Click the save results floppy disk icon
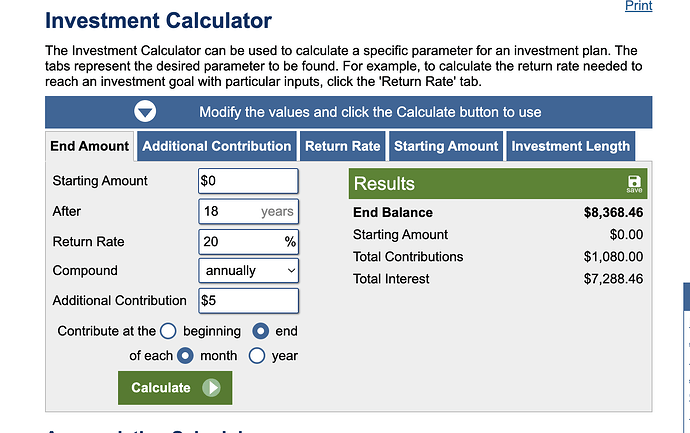The image size is (690, 433). point(634,184)
